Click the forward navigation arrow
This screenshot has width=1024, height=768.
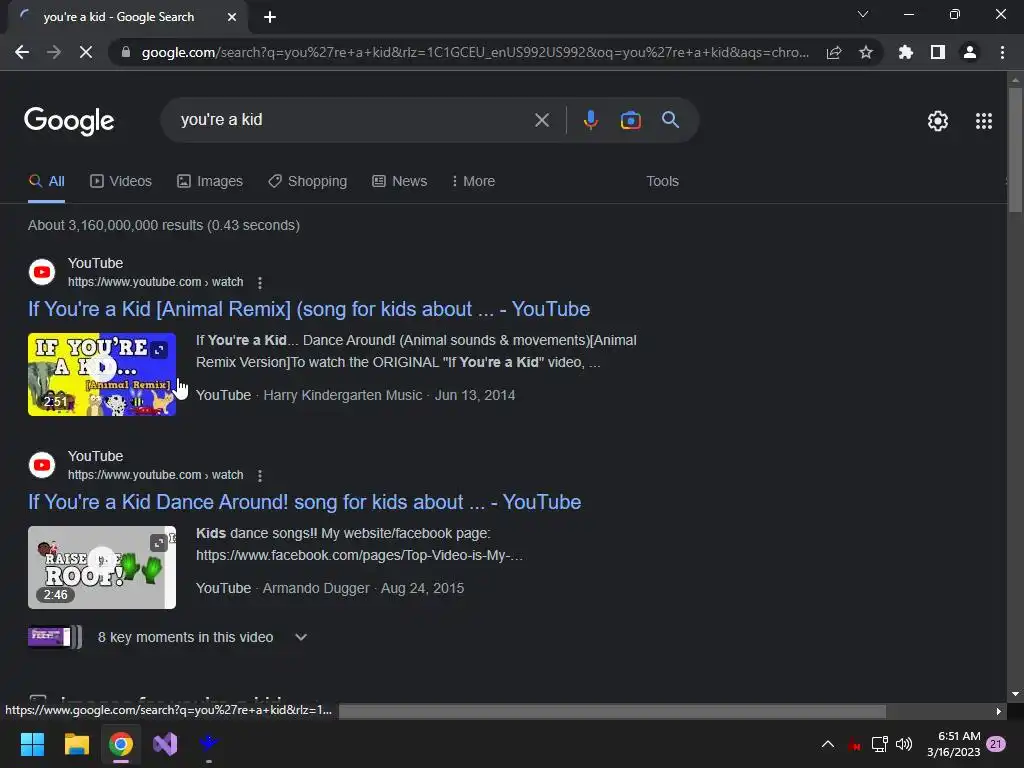tap(54, 52)
